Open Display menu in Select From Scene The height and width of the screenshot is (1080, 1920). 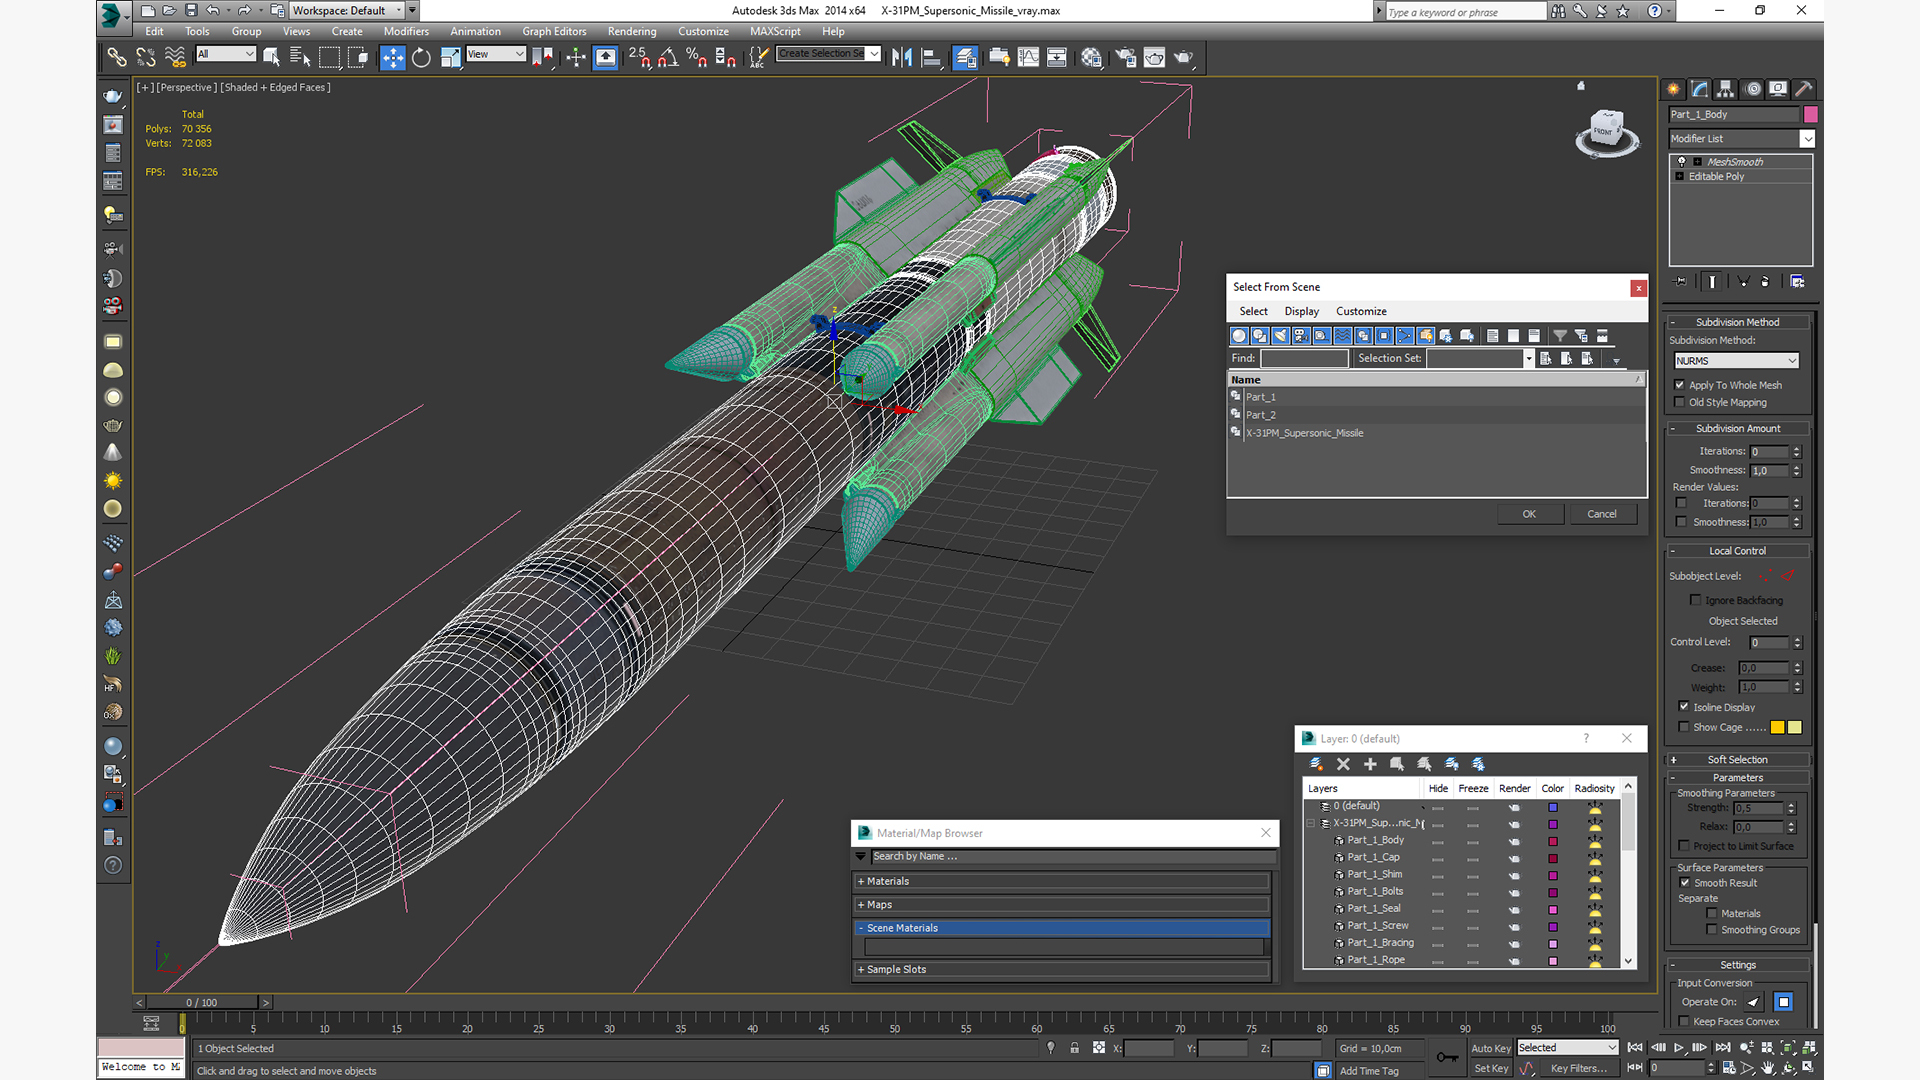point(1301,311)
